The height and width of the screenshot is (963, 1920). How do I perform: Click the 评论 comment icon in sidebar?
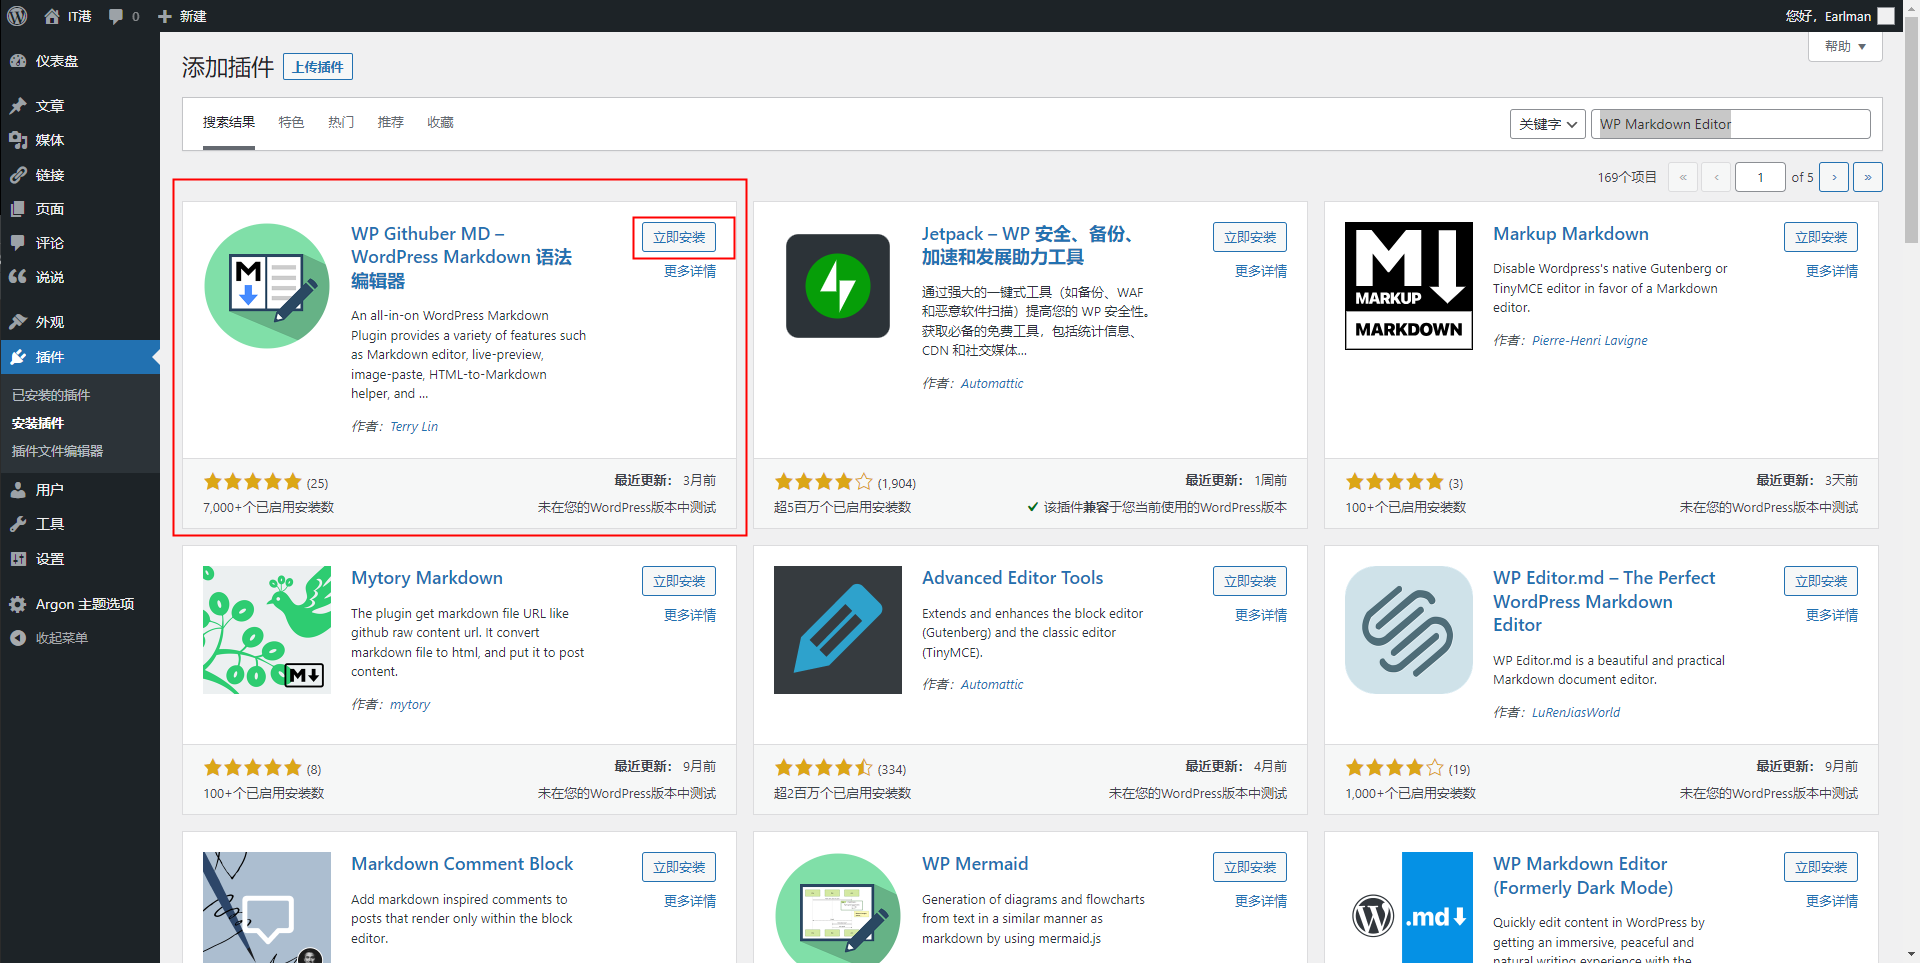pos(18,243)
